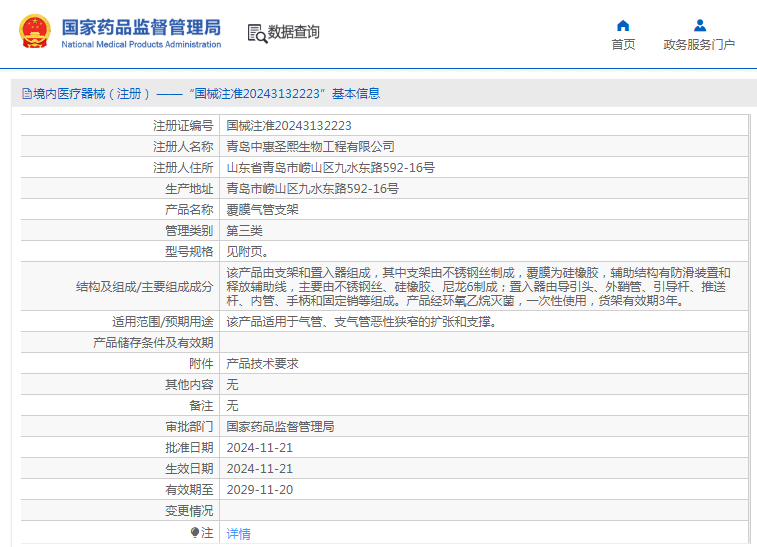
Task: Select expiry date 2029-11-20
Action: pos(260,490)
